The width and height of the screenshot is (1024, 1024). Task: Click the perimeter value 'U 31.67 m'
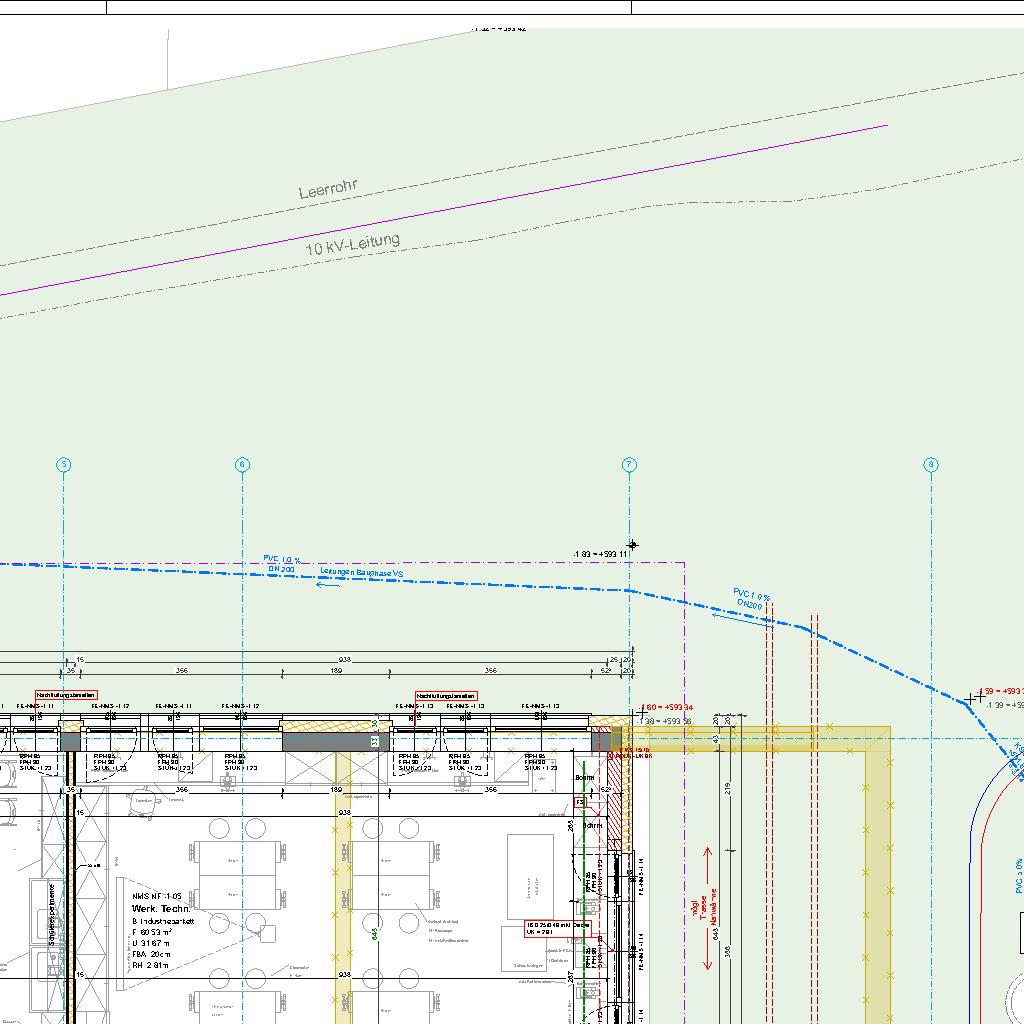click(x=151, y=943)
